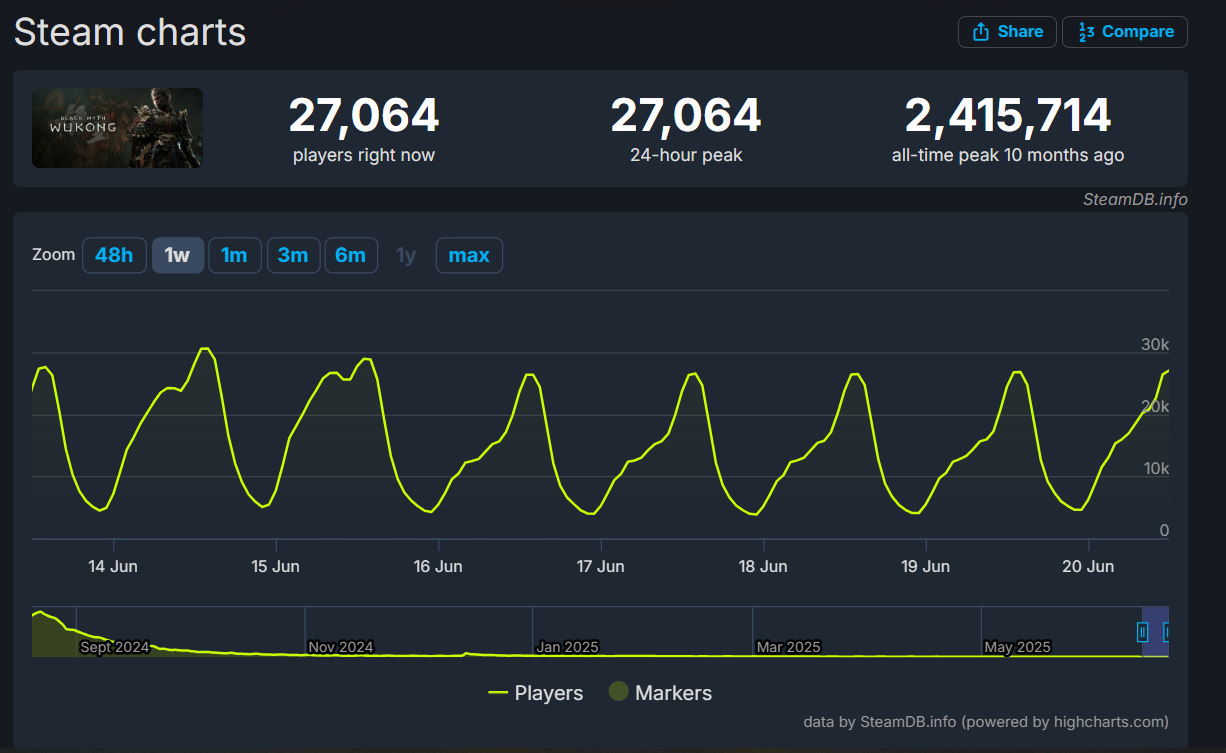This screenshot has height=753, width=1226.
Task: Click May 2025 in the navigator
Action: click(x=1018, y=647)
